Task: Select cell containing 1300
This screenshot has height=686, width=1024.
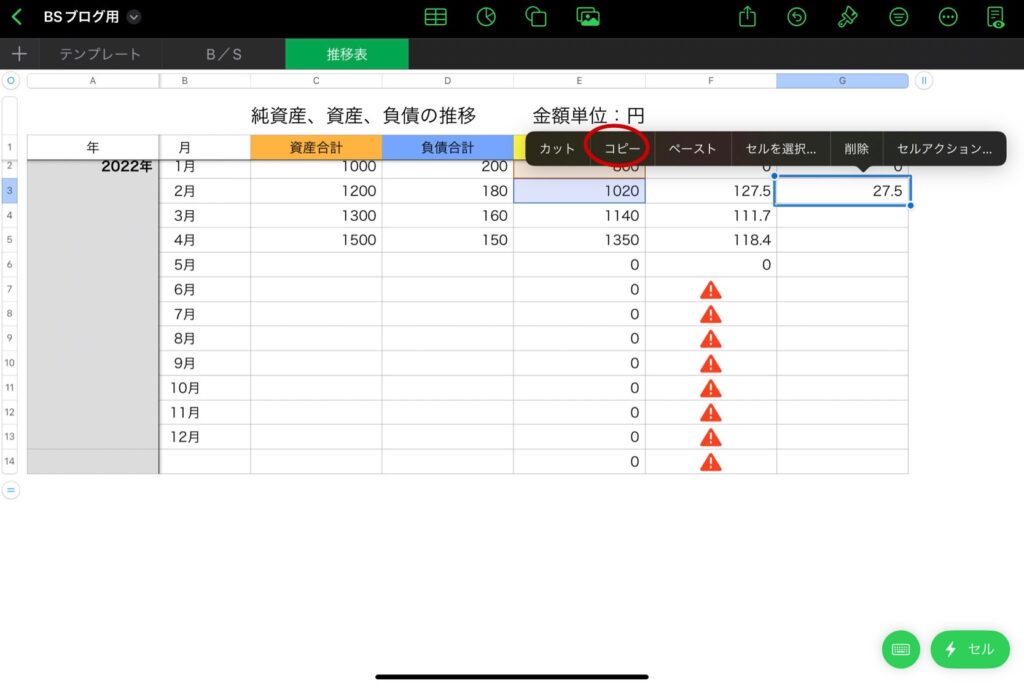Action: pyautogui.click(x=316, y=216)
